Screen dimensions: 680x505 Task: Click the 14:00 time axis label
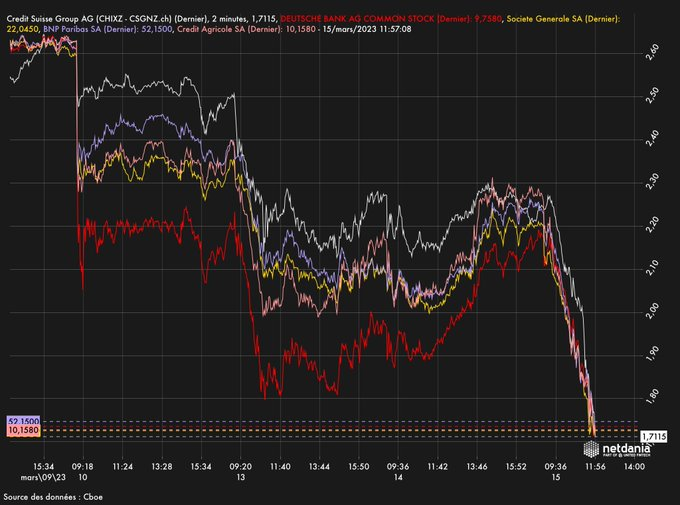tap(636, 466)
